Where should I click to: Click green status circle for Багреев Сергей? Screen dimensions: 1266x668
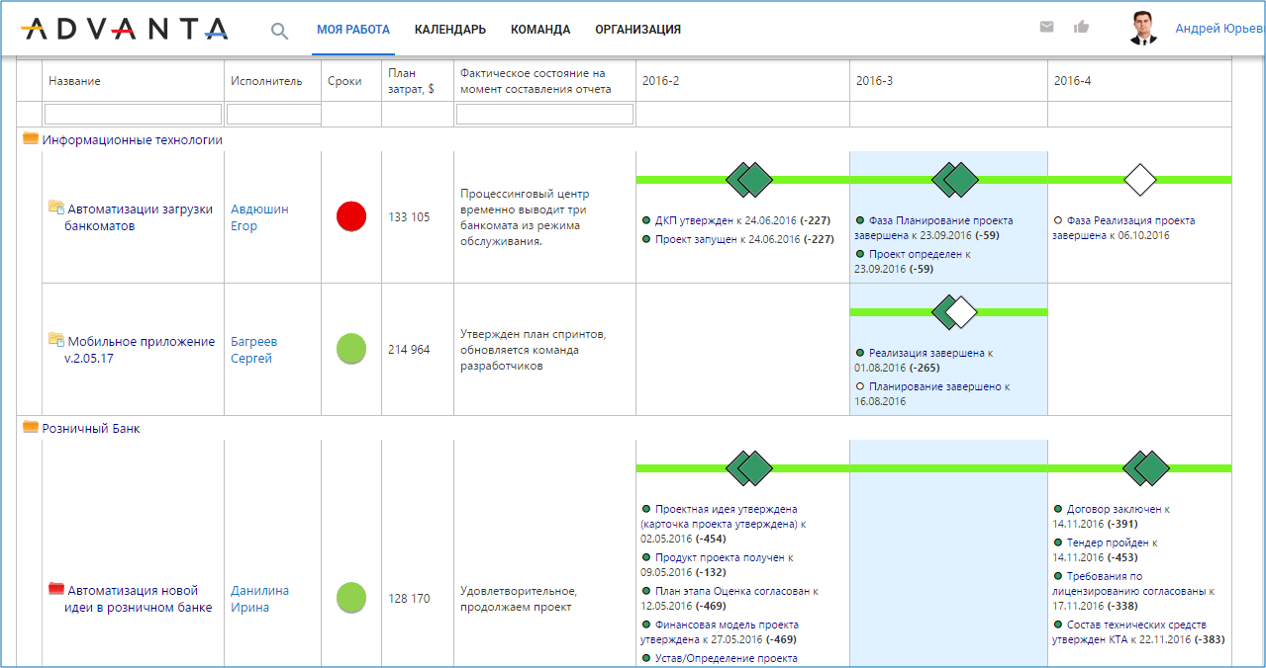pos(351,349)
